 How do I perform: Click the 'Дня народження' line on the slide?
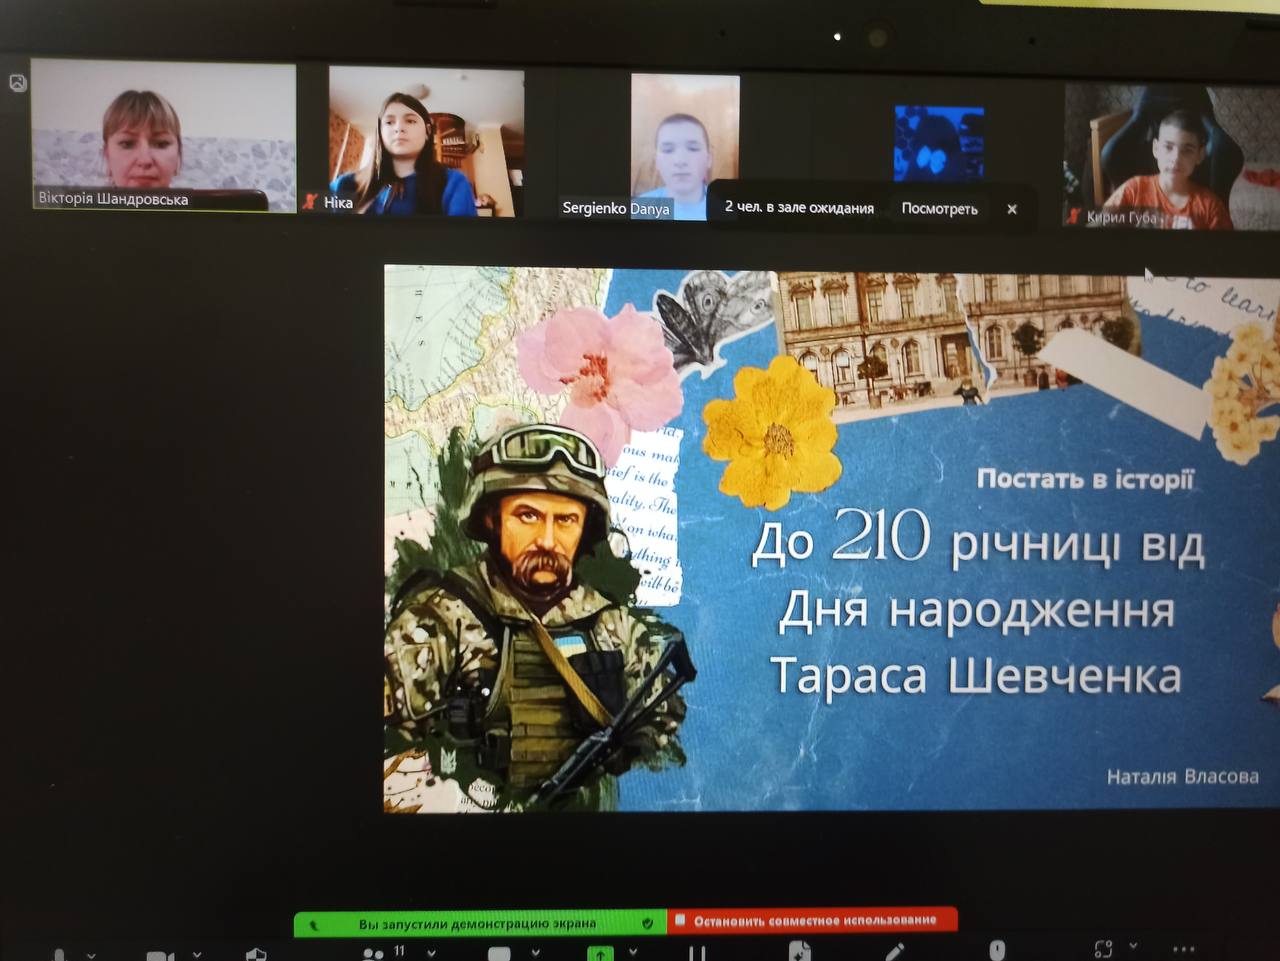pos(976,609)
